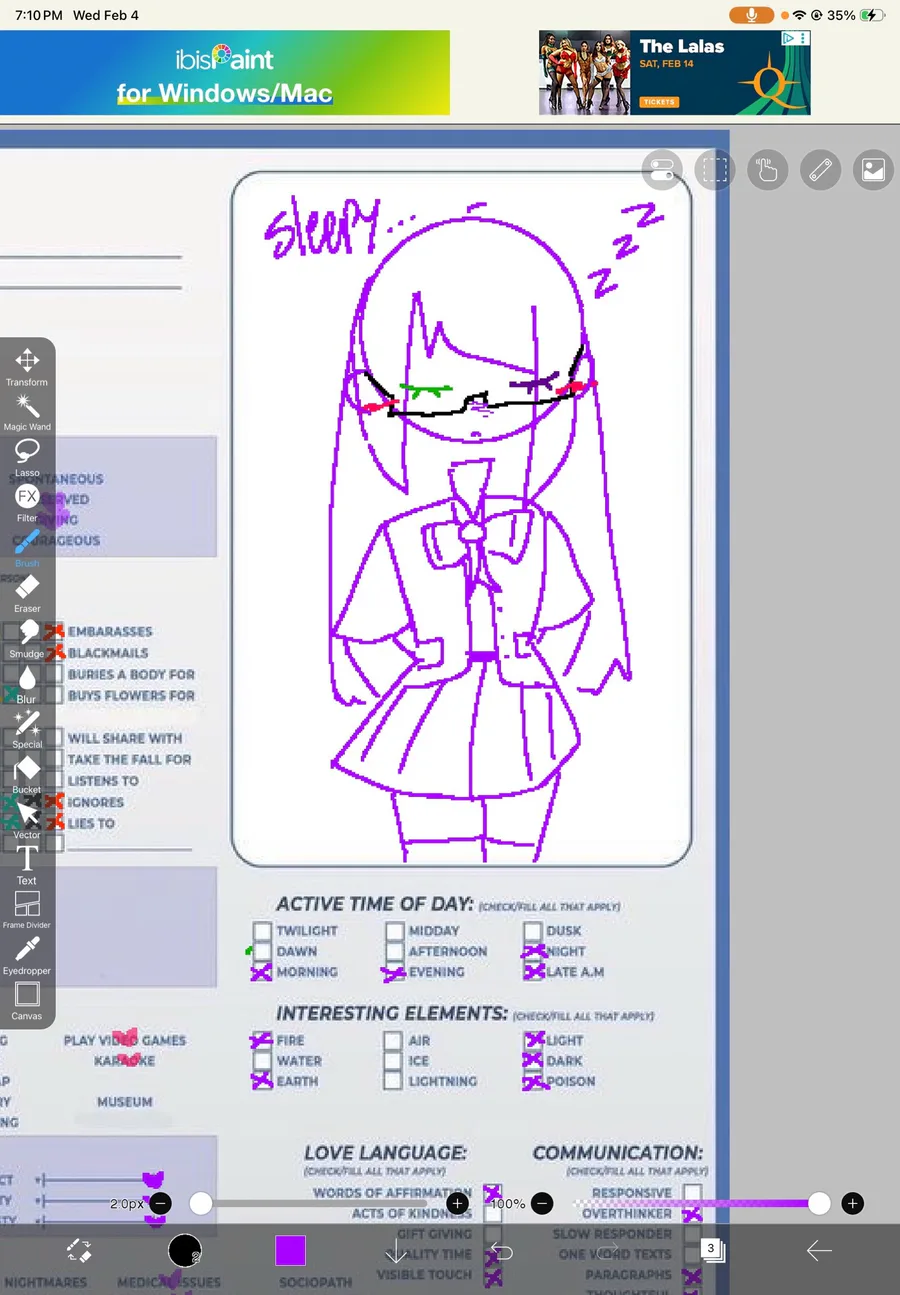Check the DUSK checkbox

point(532,931)
